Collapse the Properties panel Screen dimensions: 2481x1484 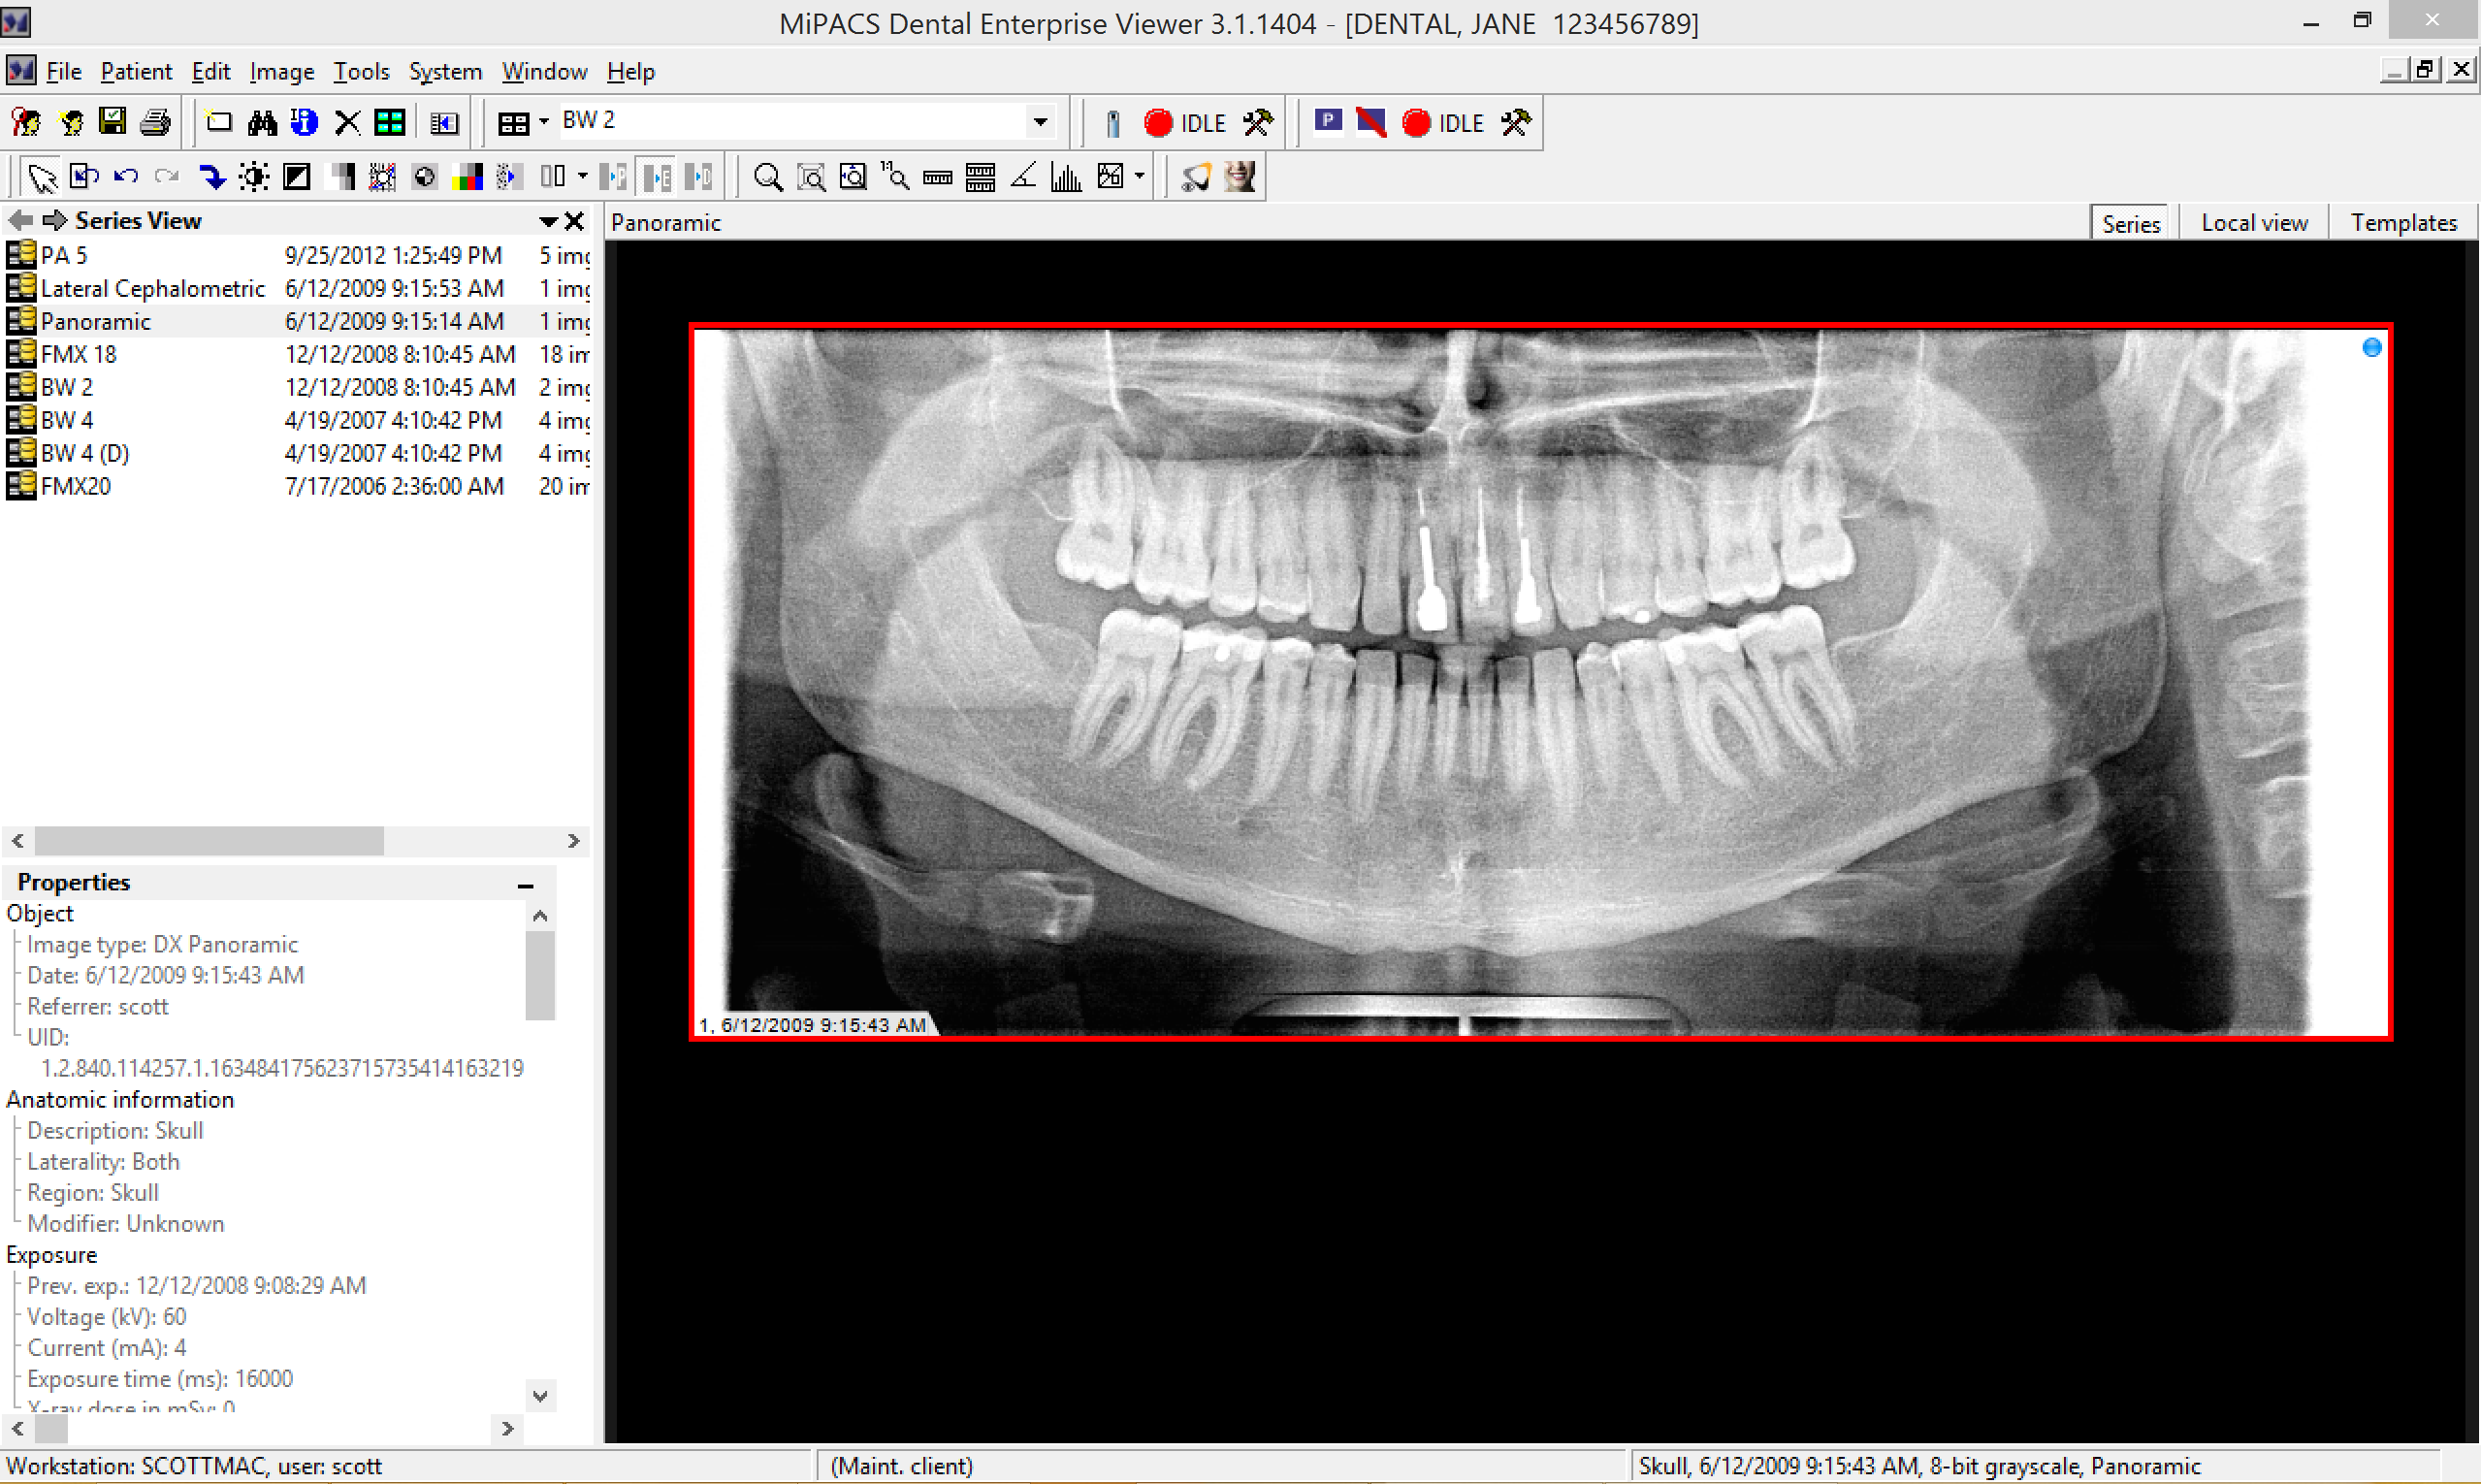pyautogui.click(x=525, y=884)
